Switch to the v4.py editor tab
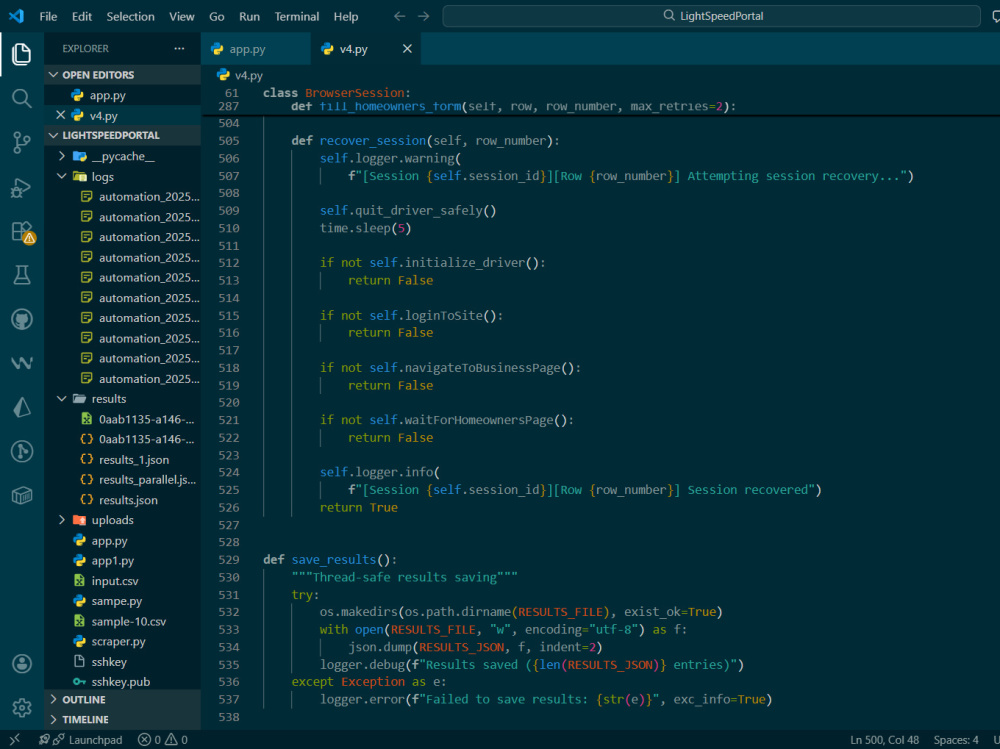The image size is (1000, 749). tap(365, 49)
